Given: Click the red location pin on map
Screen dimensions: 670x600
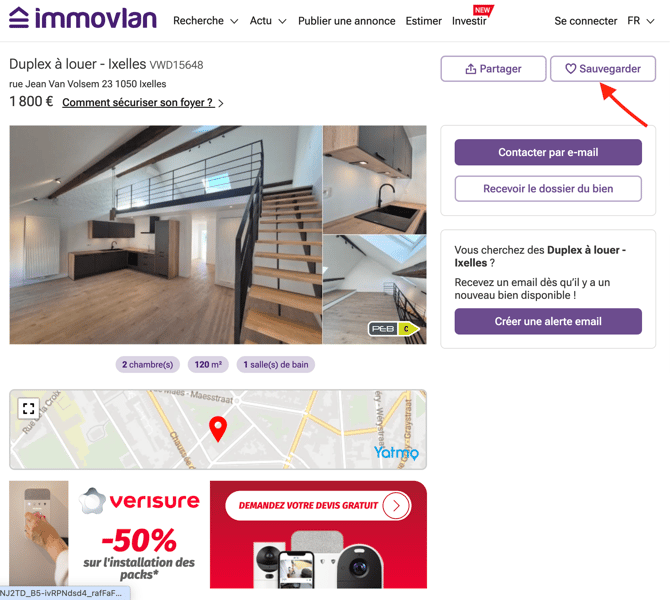Looking at the screenshot, I should [218, 429].
